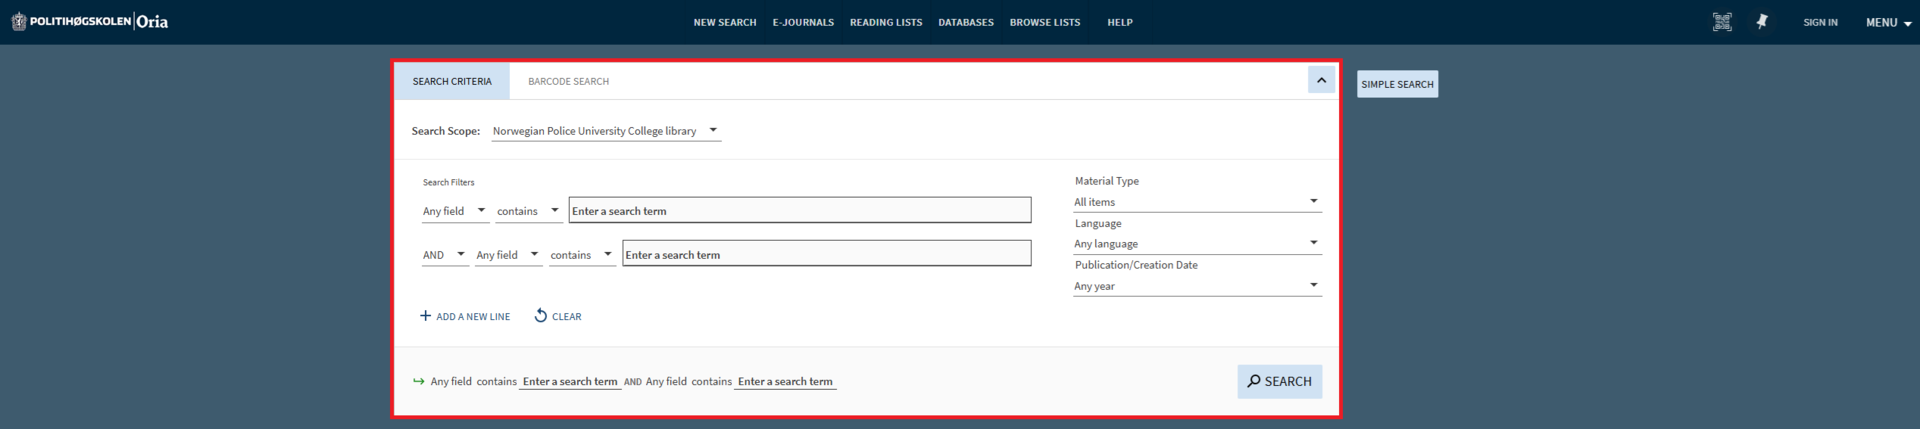Screen dimensions: 1920x429
Task: Open Reading Lists in top navigation
Action: (886, 22)
